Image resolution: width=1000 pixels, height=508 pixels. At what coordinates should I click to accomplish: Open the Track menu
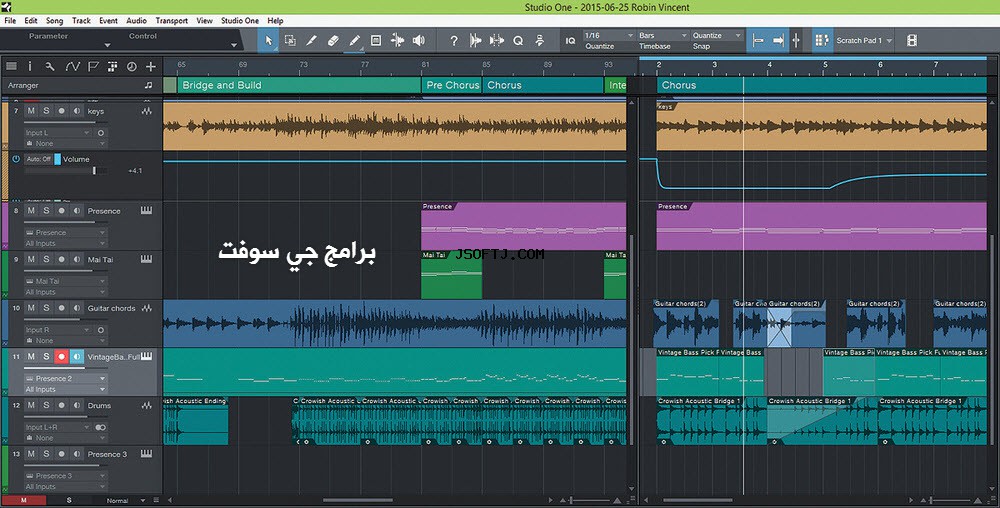coord(81,20)
